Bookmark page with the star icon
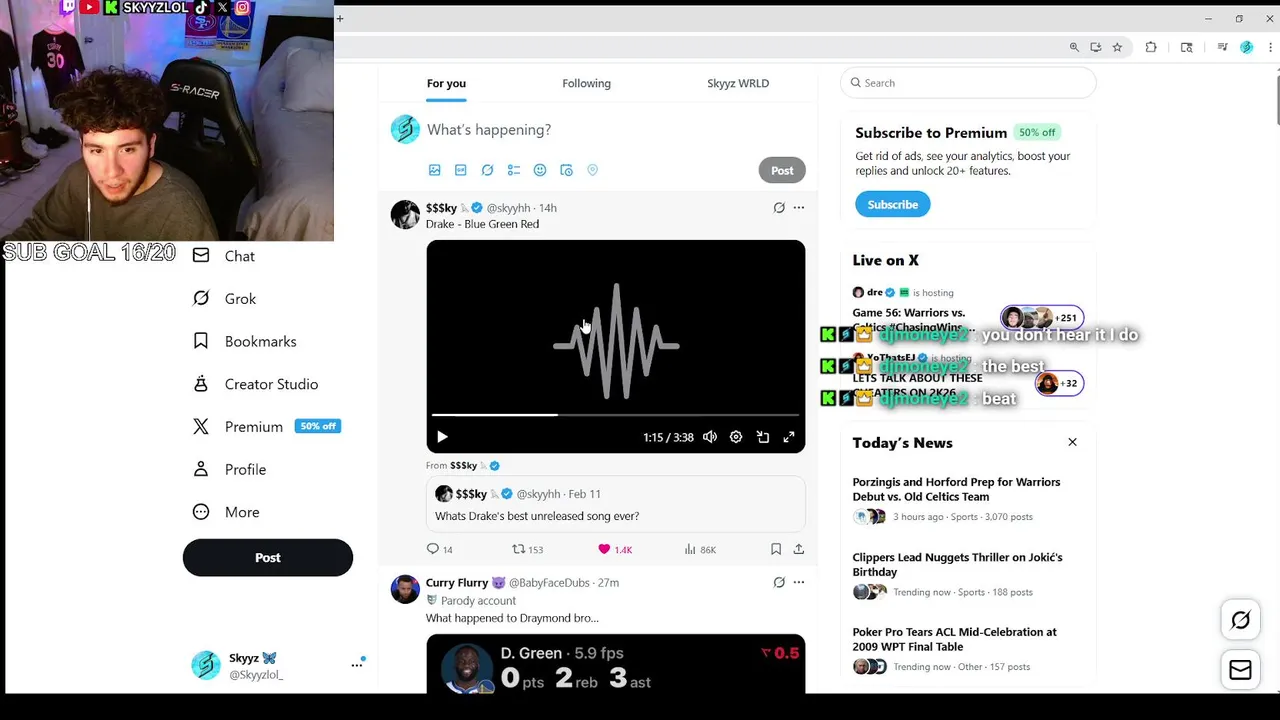 1117,47
